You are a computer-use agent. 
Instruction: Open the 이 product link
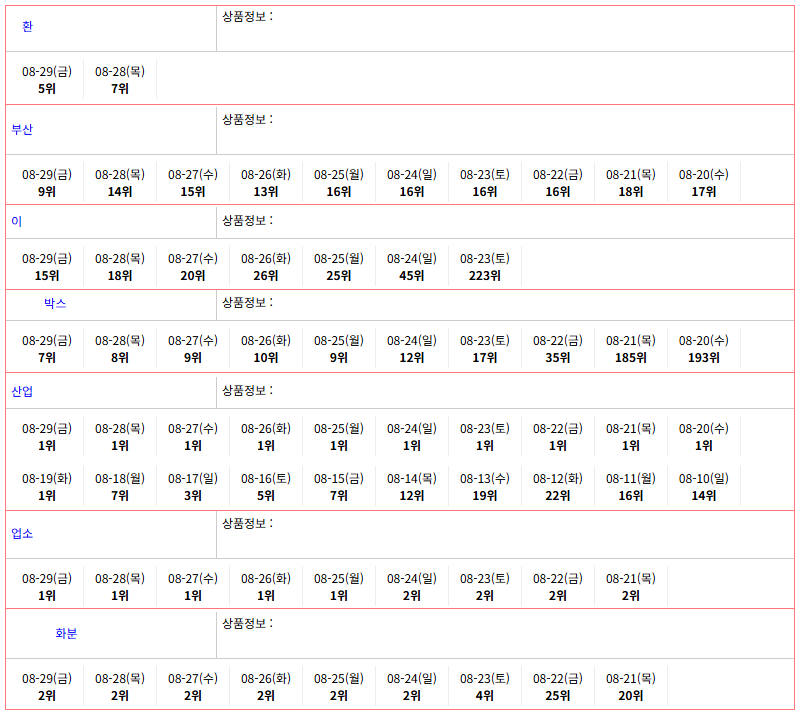[x=16, y=222]
